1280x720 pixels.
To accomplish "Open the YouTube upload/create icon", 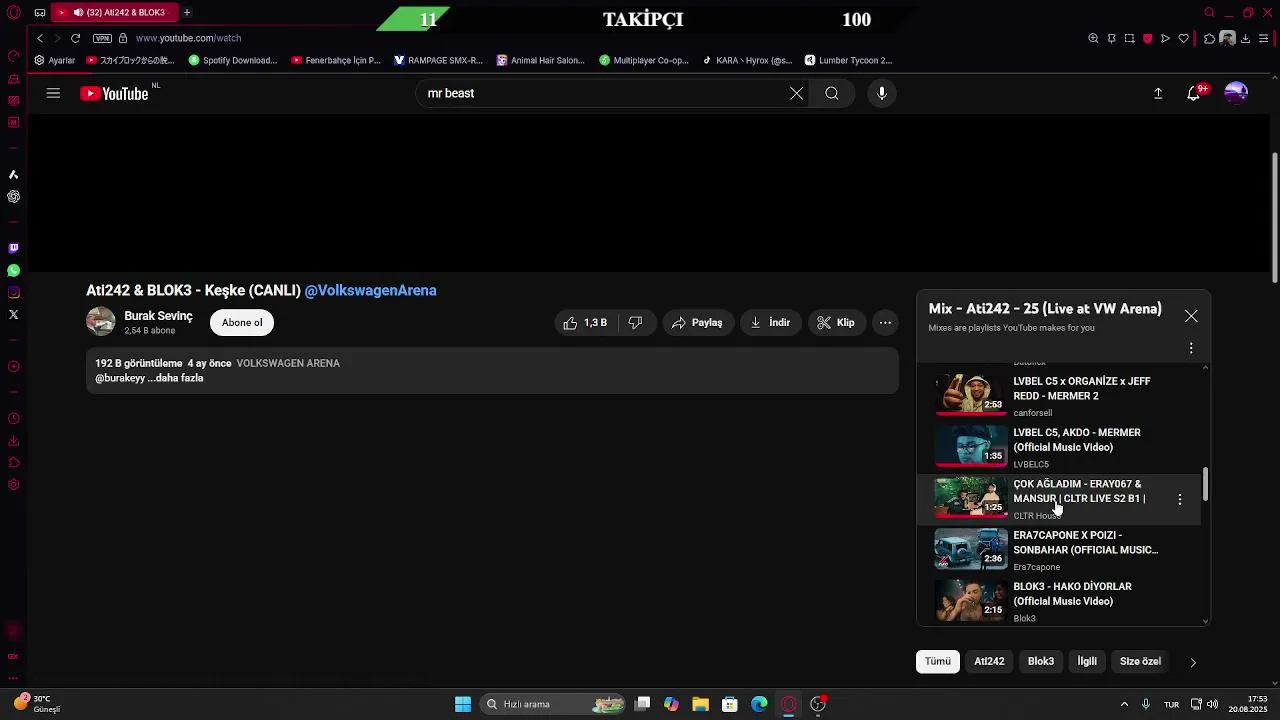I will click(x=1158, y=93).
